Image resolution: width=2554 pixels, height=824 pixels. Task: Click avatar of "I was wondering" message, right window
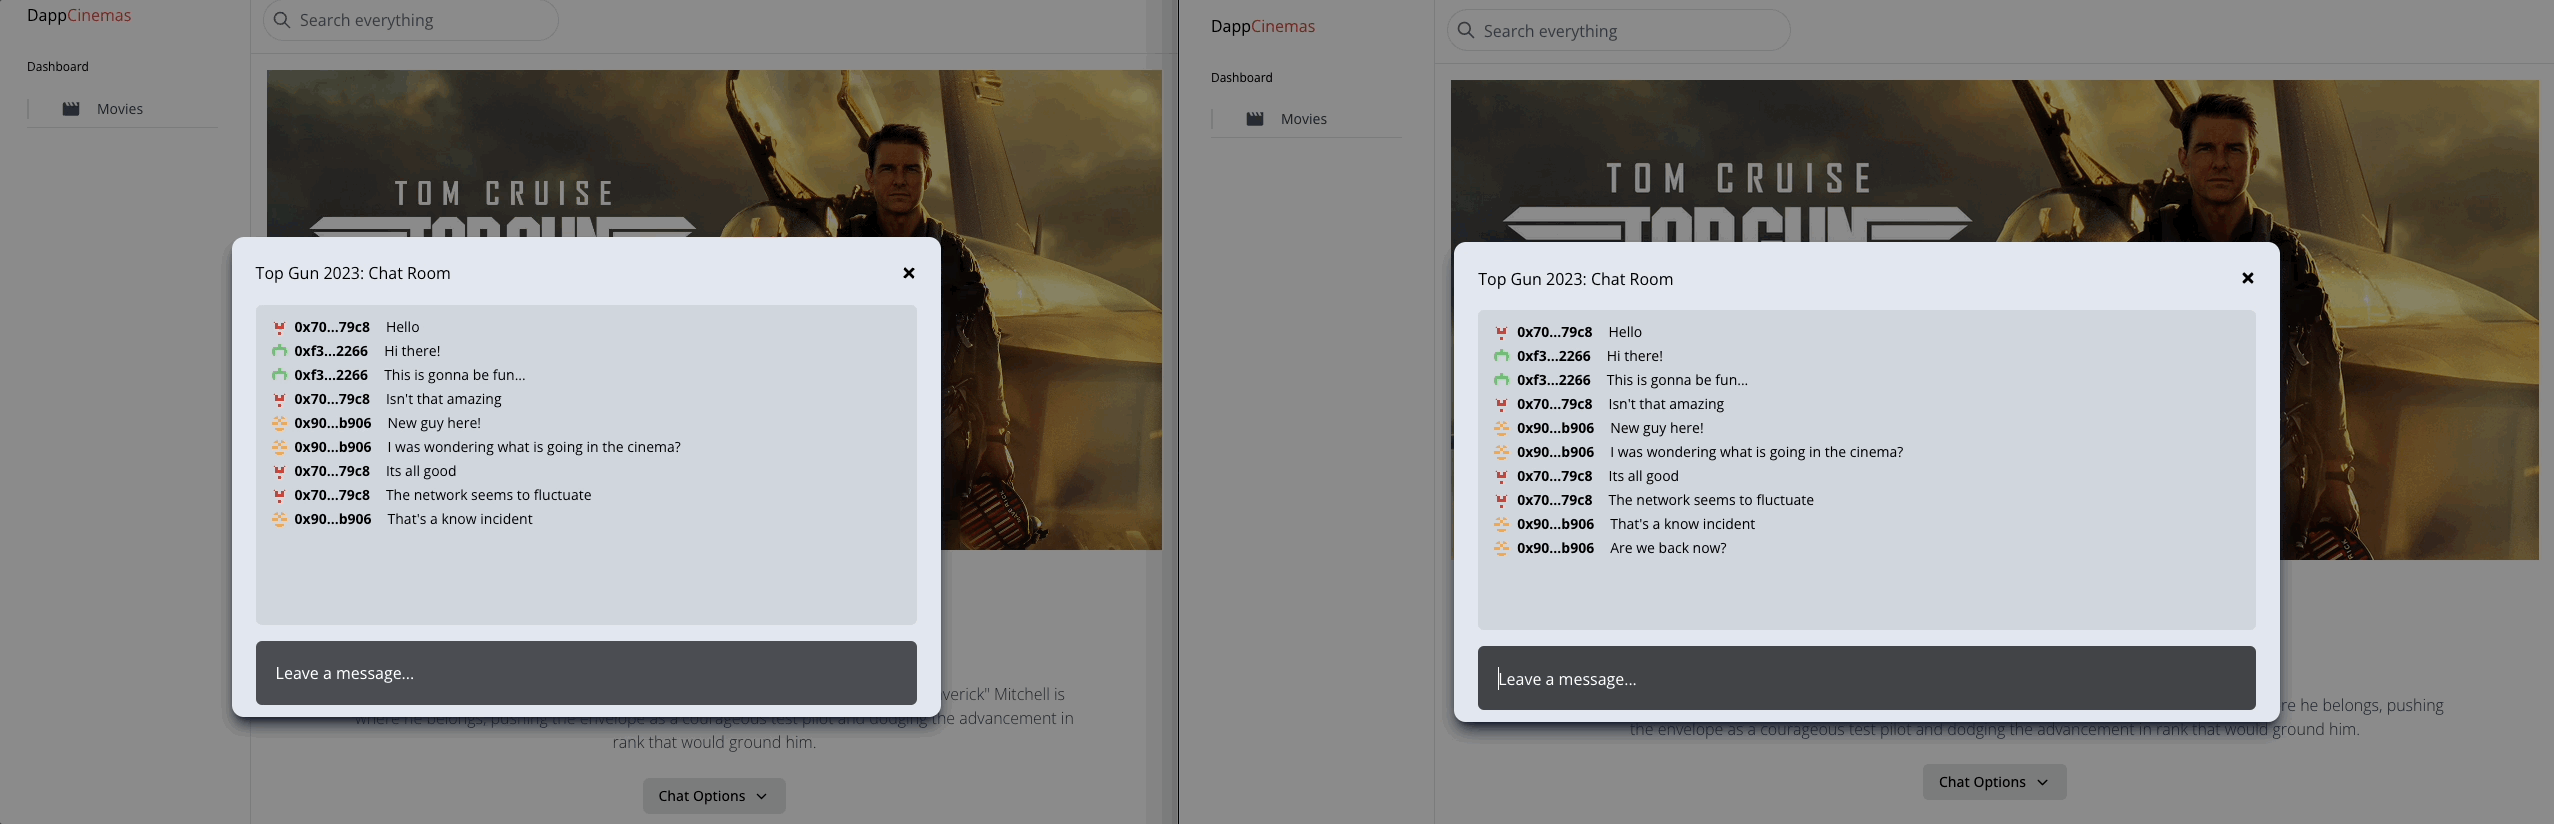(1501, 452)
